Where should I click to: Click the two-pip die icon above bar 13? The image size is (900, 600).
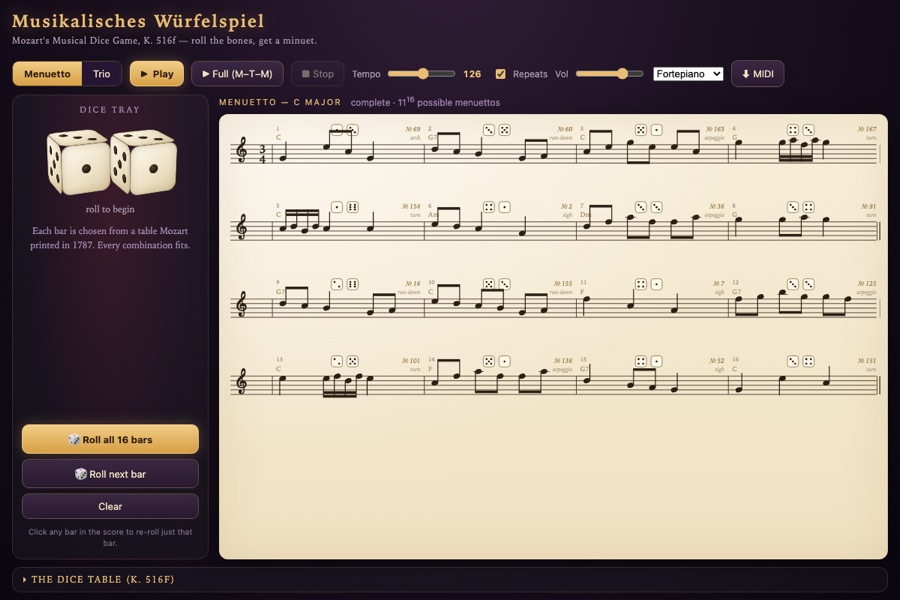[x=337, y=361]
